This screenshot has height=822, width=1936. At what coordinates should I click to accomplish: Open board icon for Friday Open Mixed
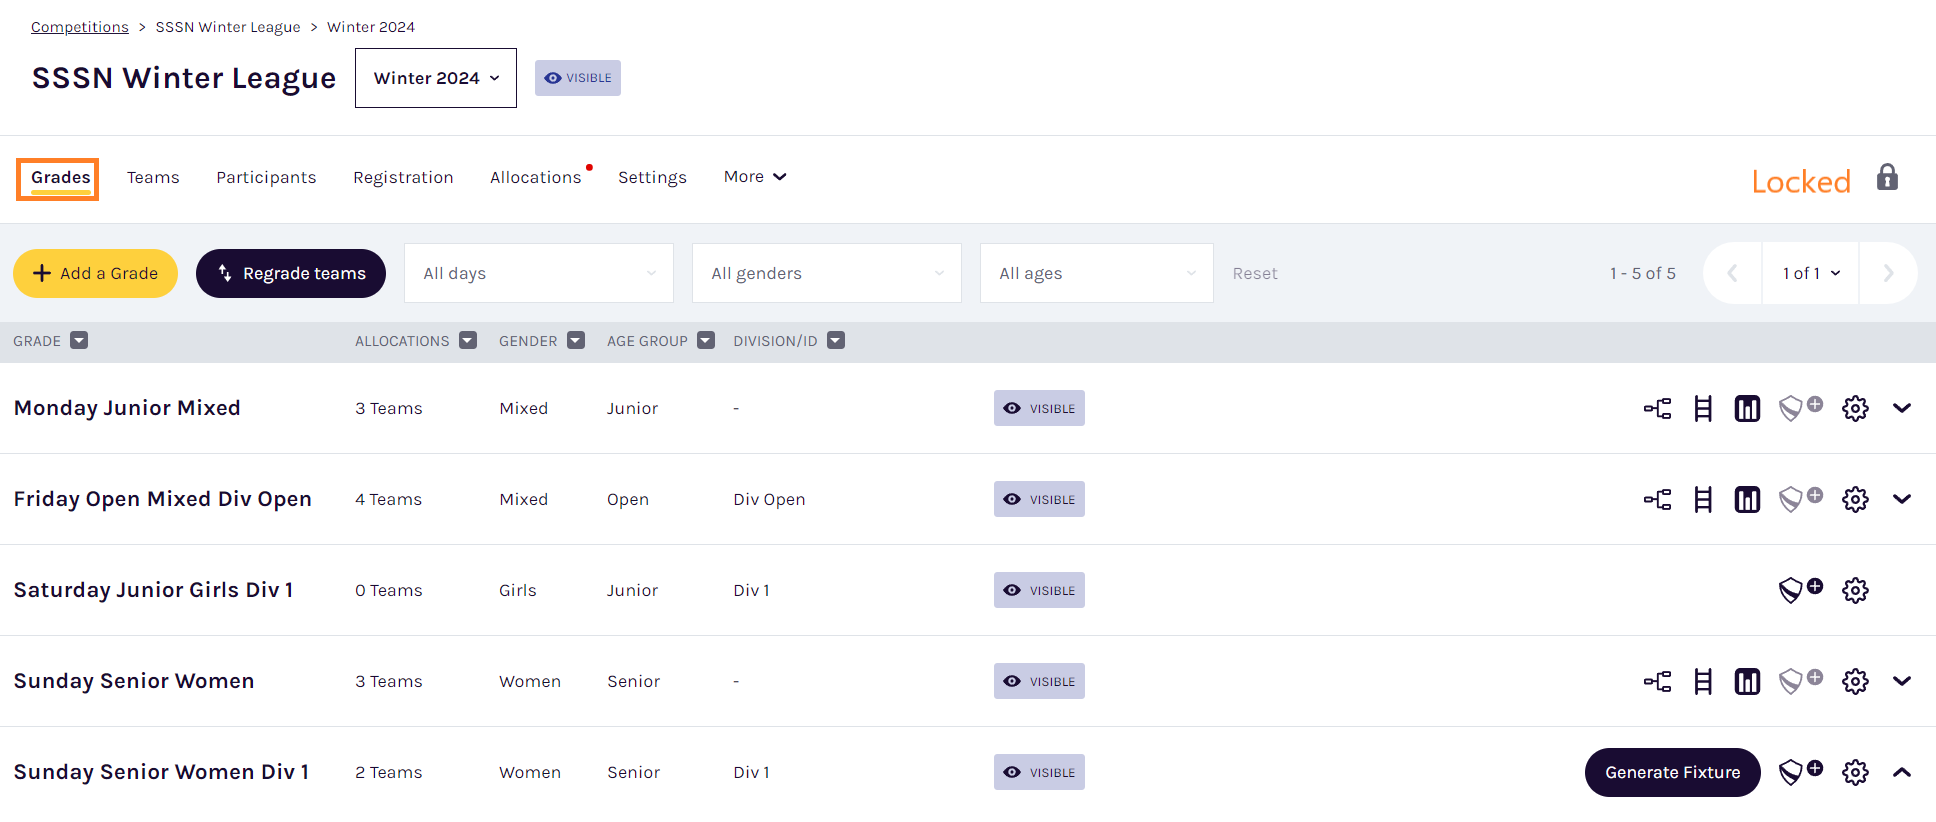(x=1747, y=499)
